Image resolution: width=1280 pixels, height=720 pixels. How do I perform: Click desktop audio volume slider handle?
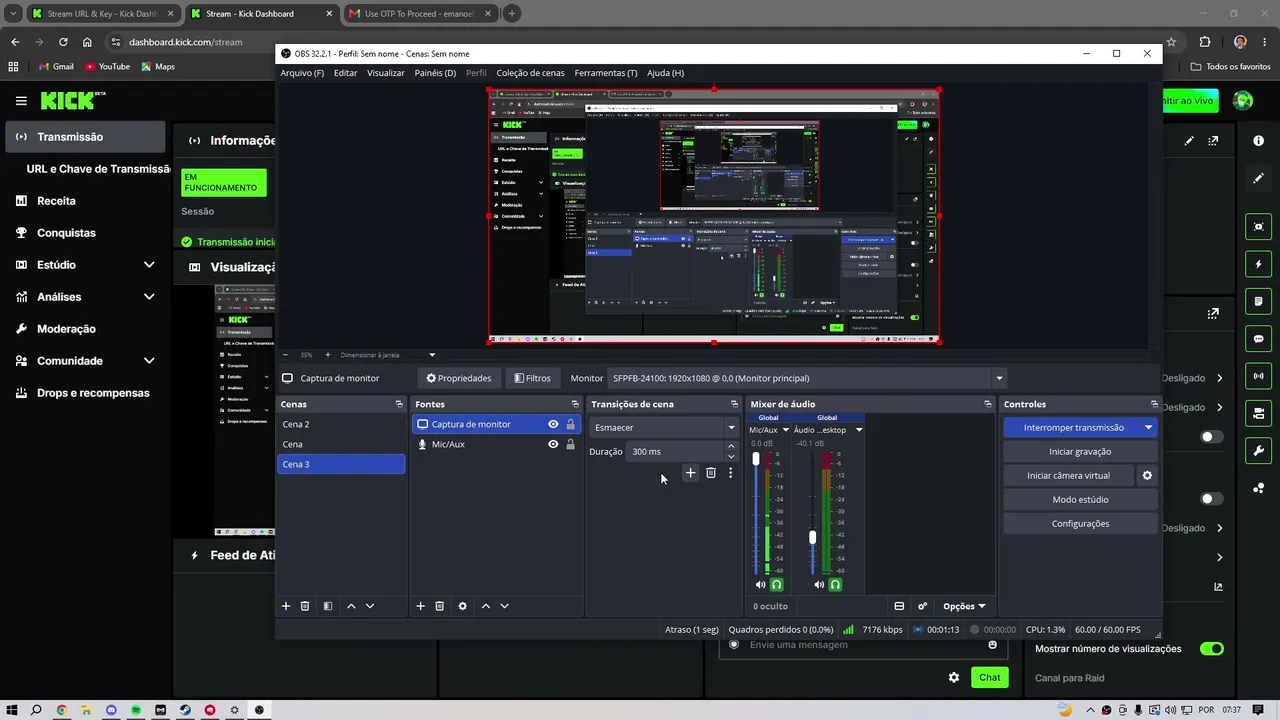coord(813,537)
